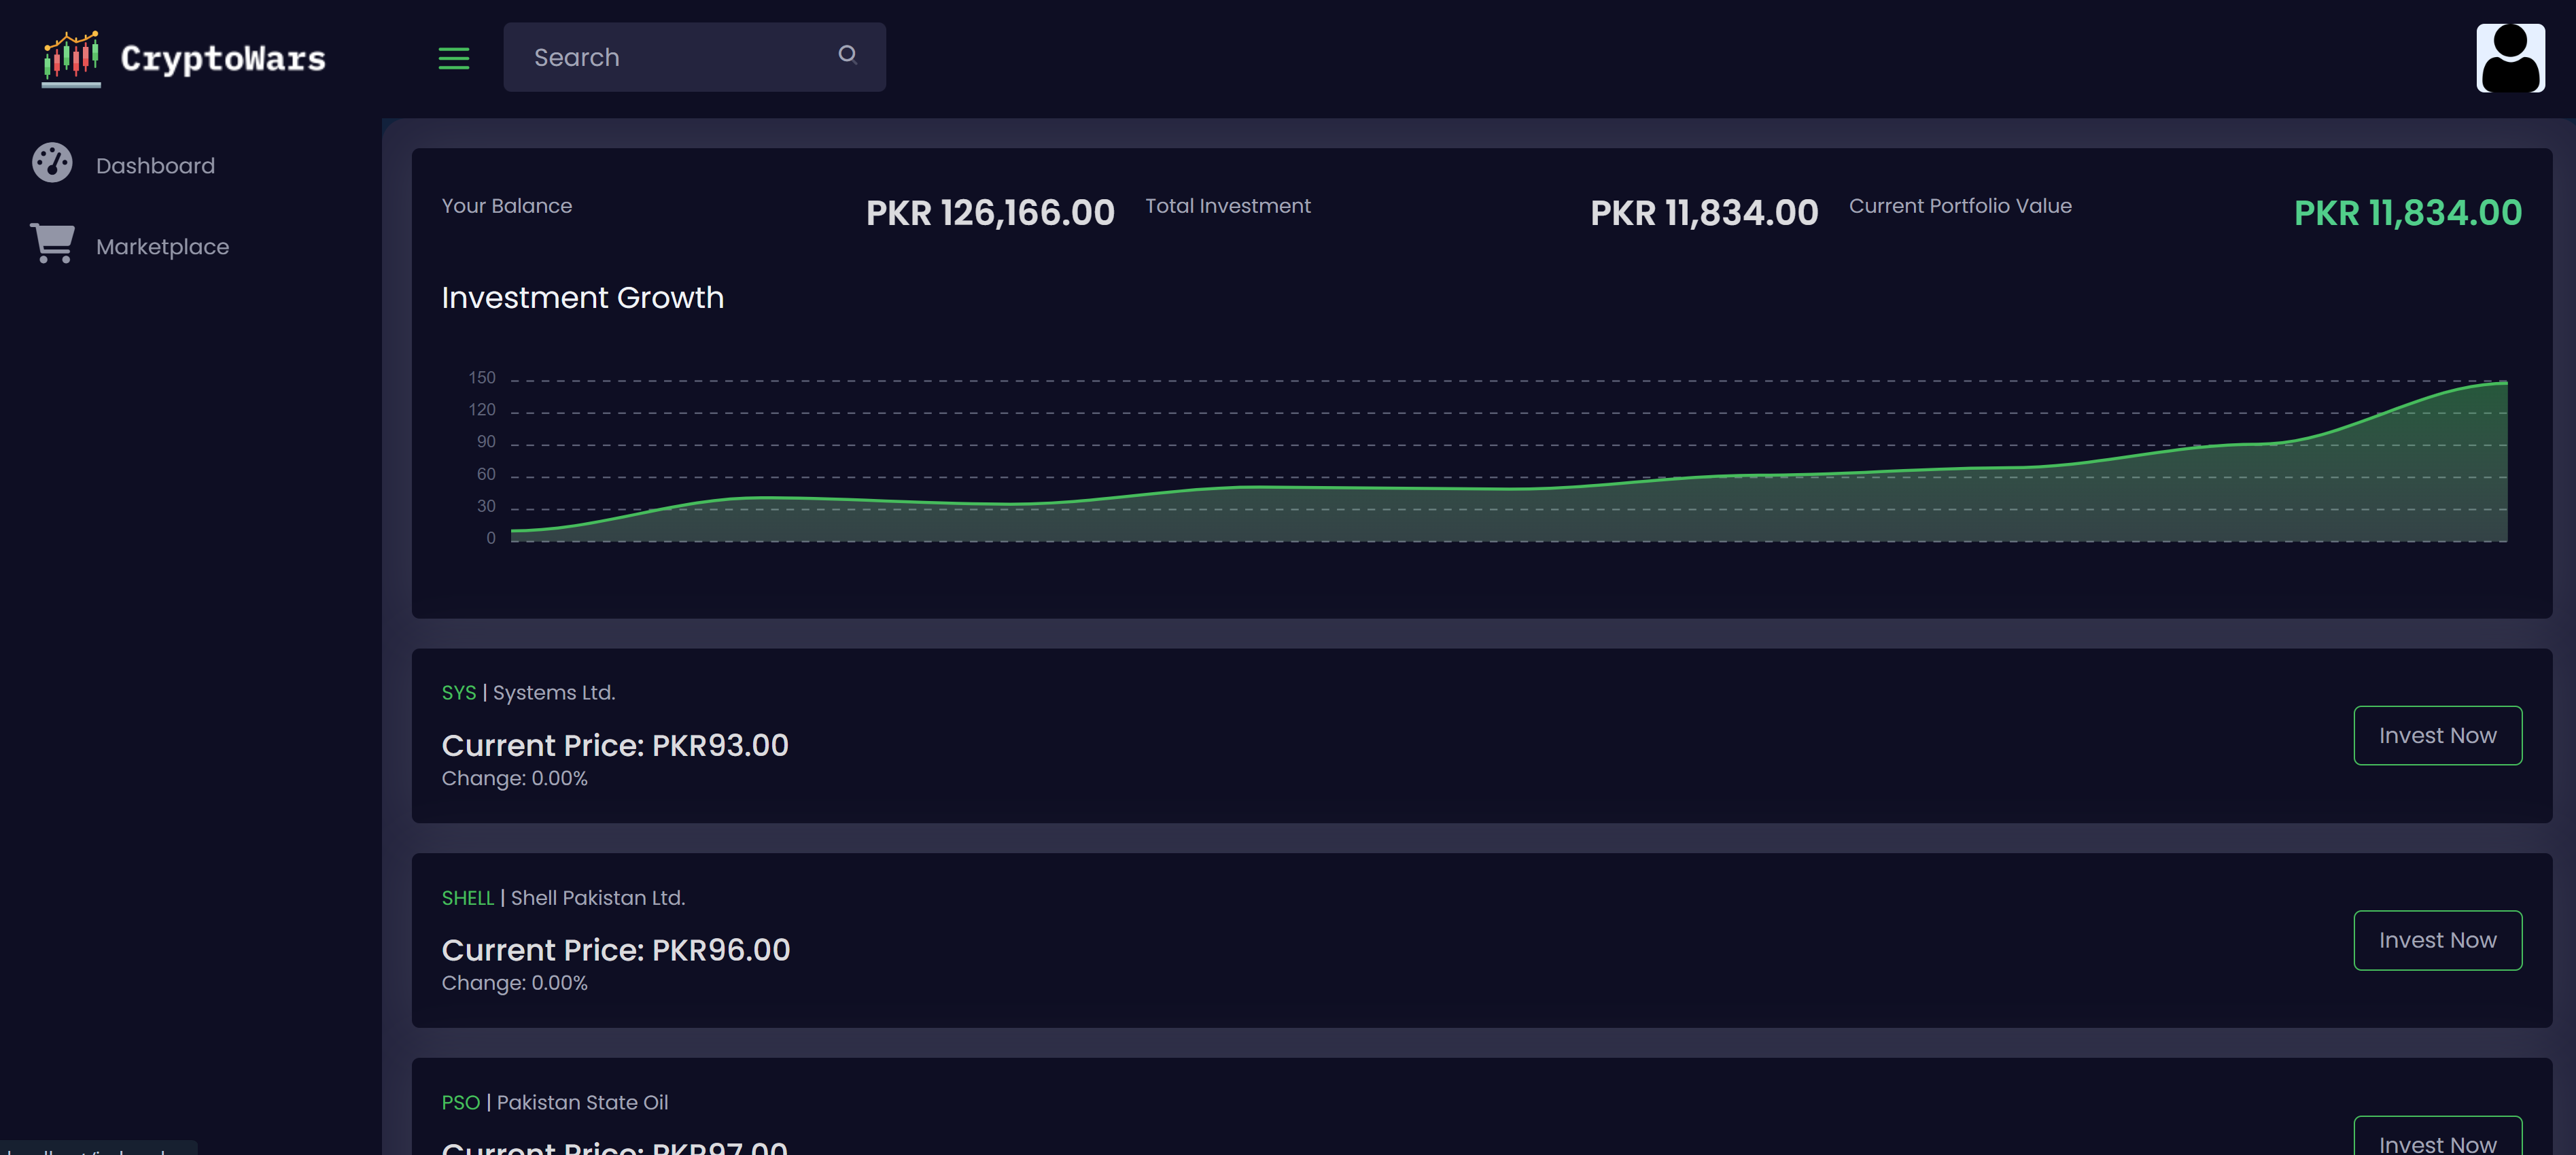Click the Marketplace cart icon
The height and width of the screenshot is (1155, 2576).
[x=52, y=243]
